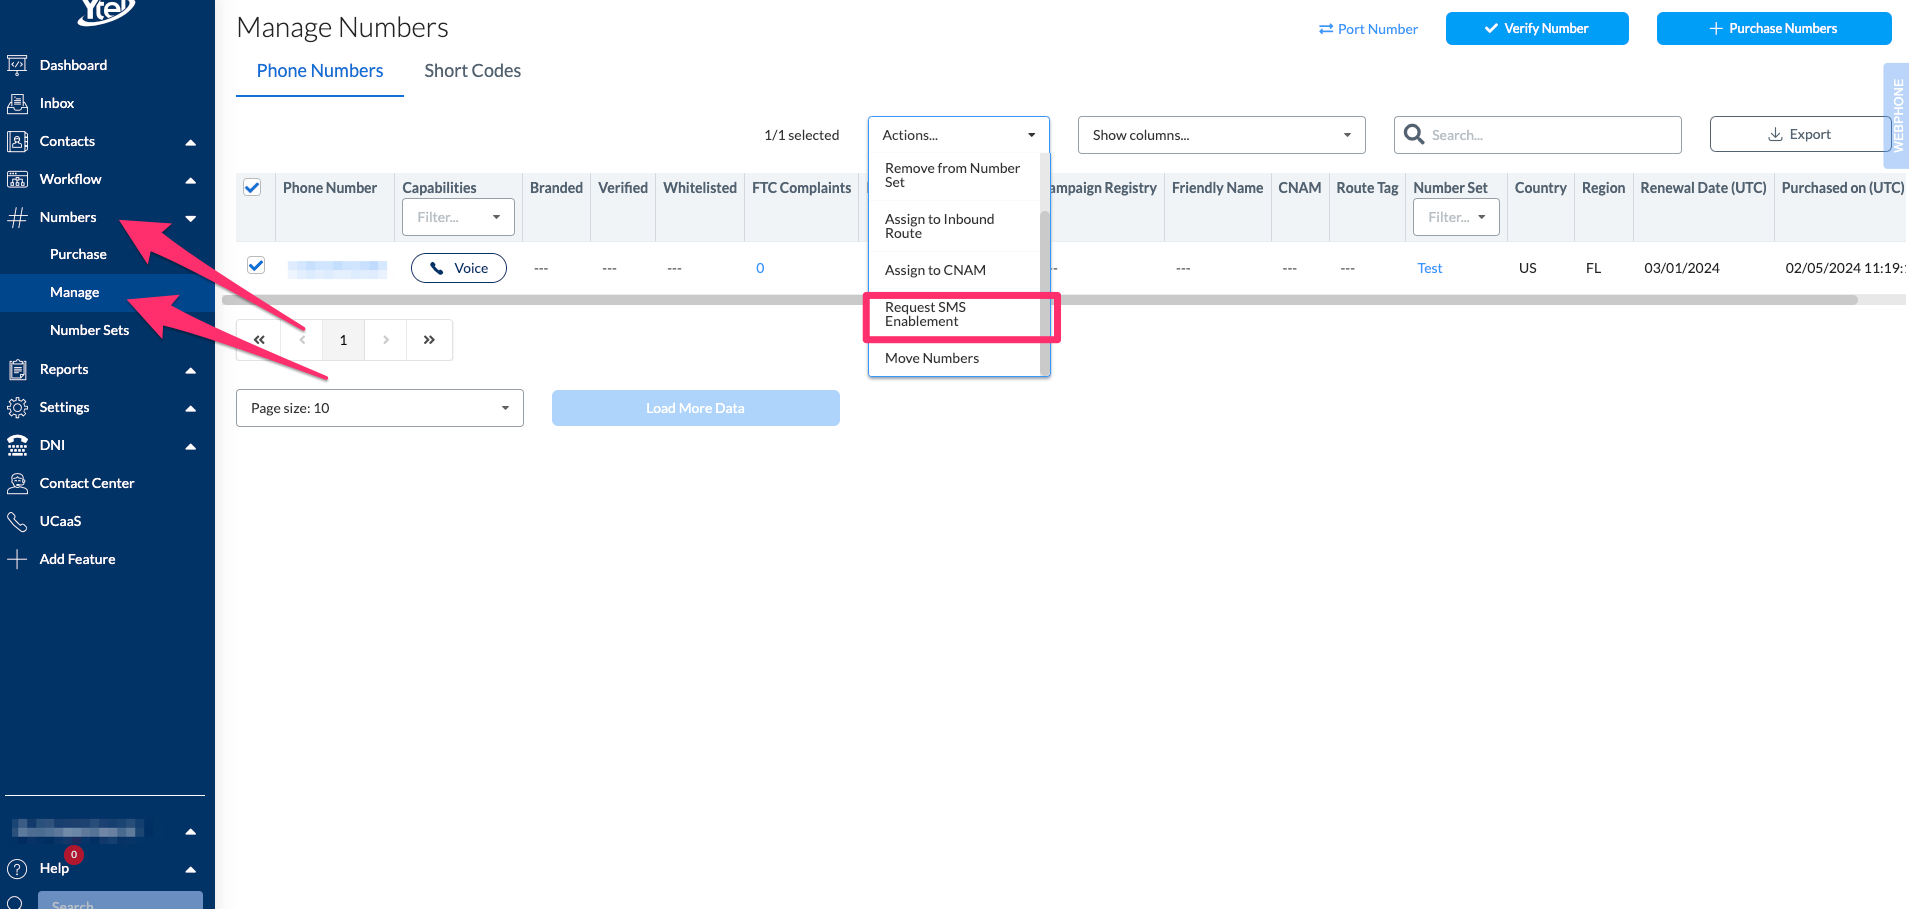
Task: Open the DNI sidebar icon
Action: click(x=18, y=445)
